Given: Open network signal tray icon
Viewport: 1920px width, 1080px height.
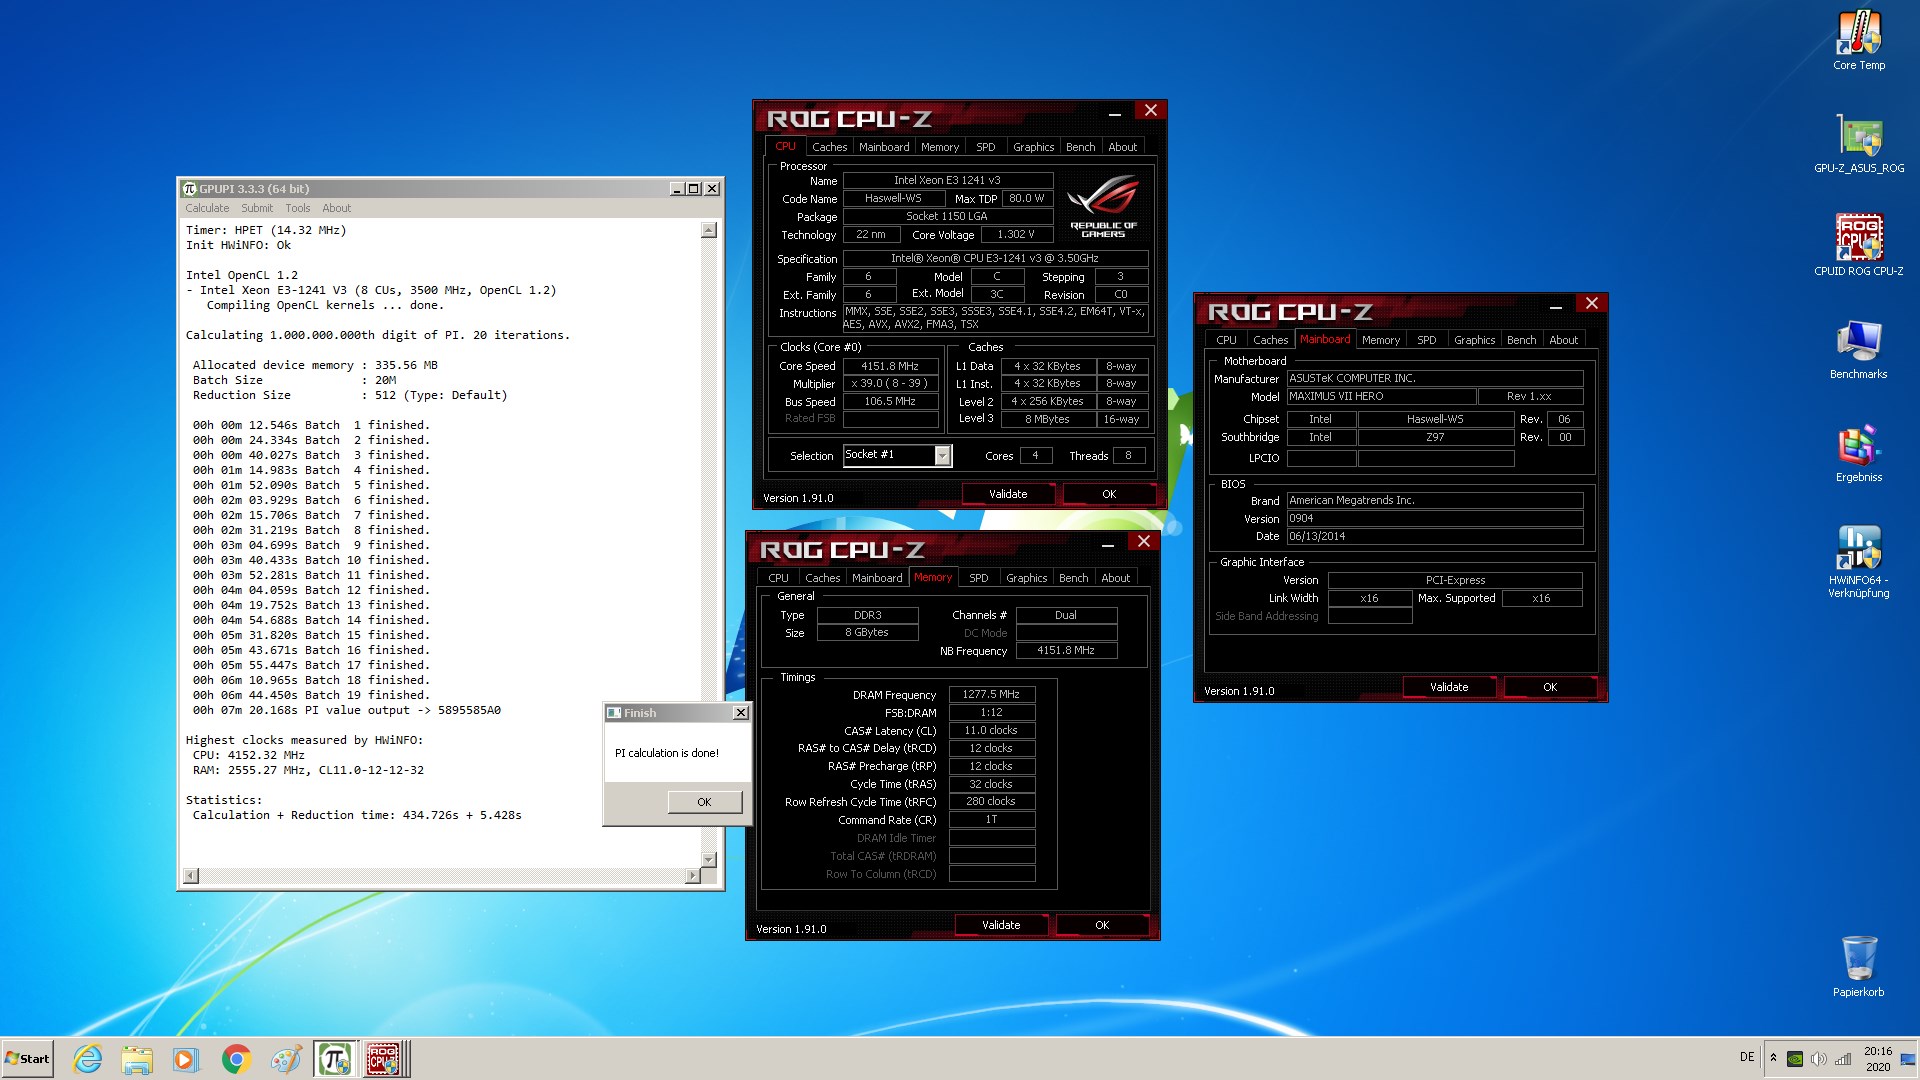Looking at the screenshot, I should [x=1843, y=1059].
